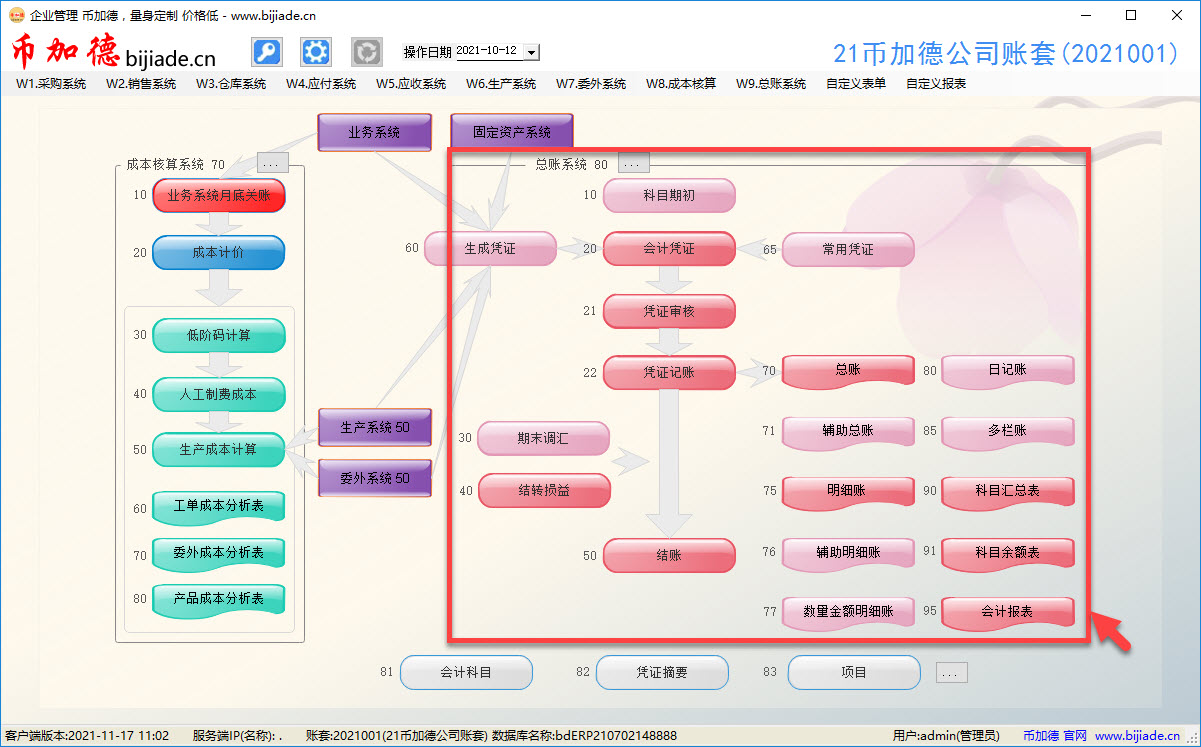
Task: Click the gray refresh icon
Action: pyautogui.click(x=366, y=52)
